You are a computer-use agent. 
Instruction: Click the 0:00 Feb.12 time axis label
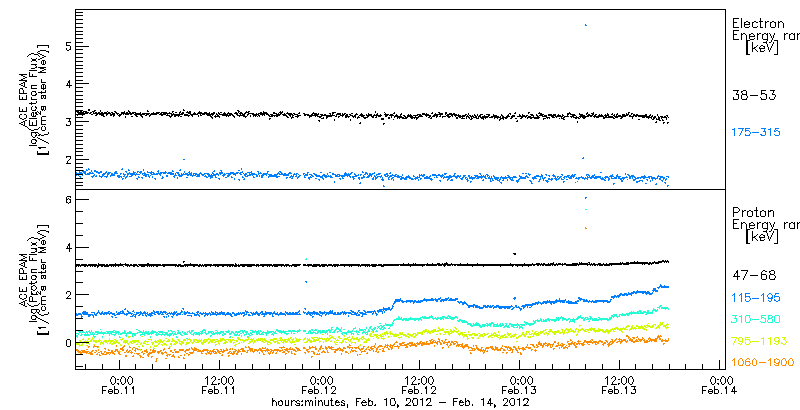click(x=320, y=386)
